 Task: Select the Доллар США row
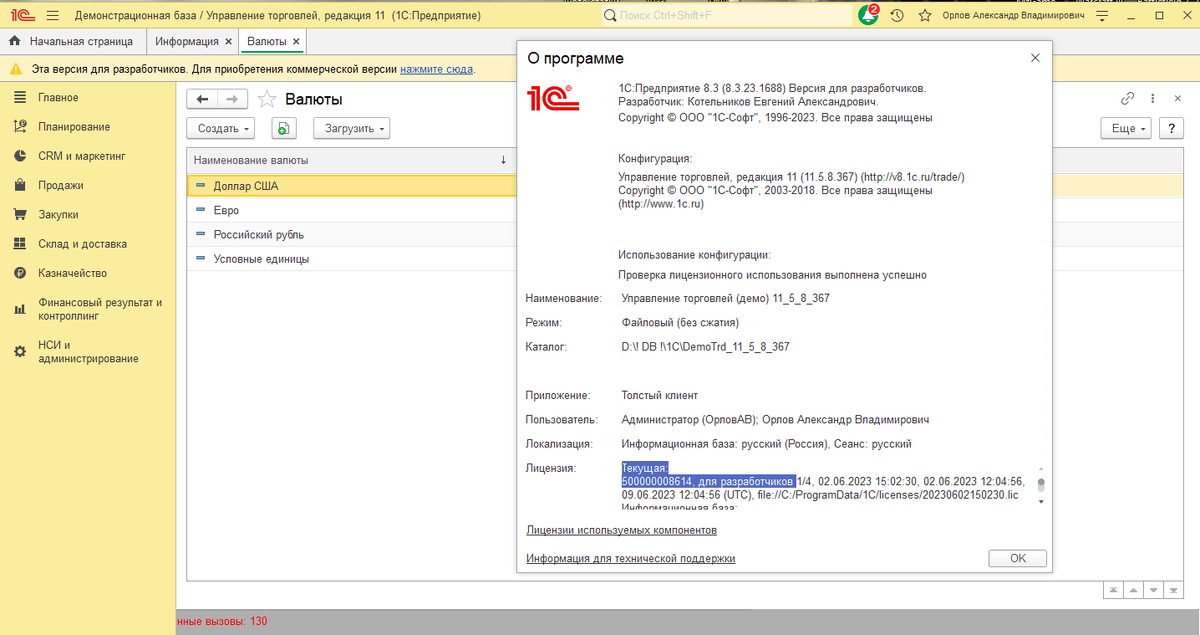[x=350, y=186]
